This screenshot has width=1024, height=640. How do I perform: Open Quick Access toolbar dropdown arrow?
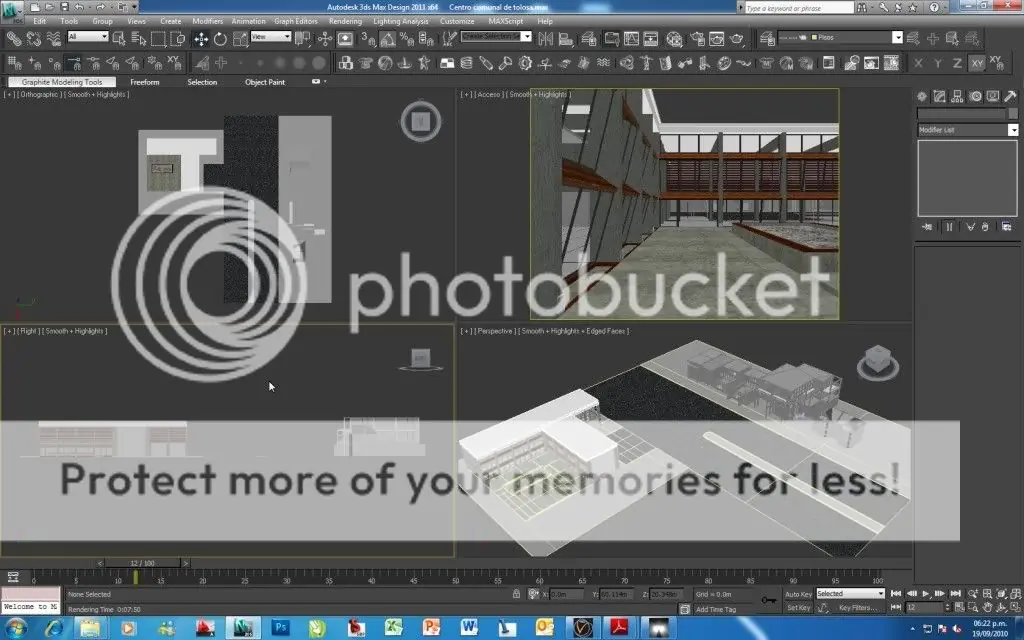click(135, 7)
